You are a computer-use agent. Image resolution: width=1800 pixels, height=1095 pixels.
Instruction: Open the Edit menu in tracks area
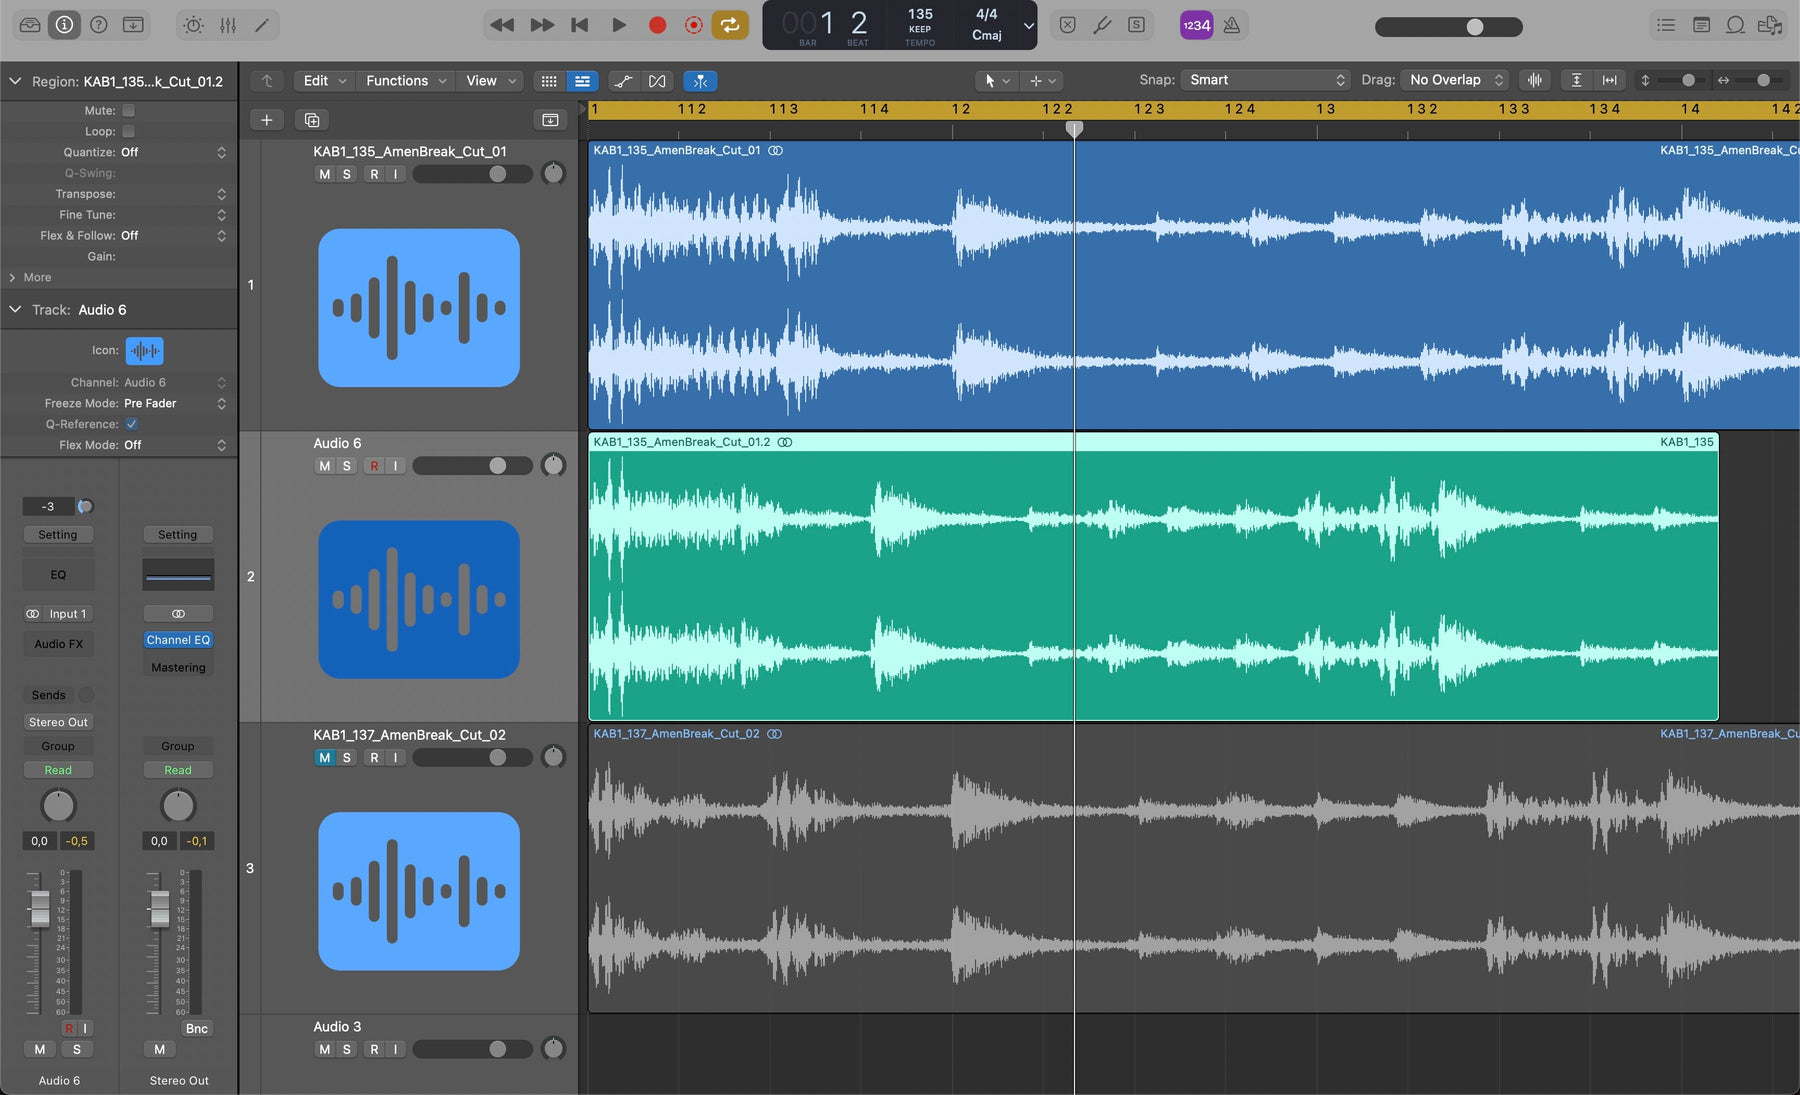click(x=325, y=81)
